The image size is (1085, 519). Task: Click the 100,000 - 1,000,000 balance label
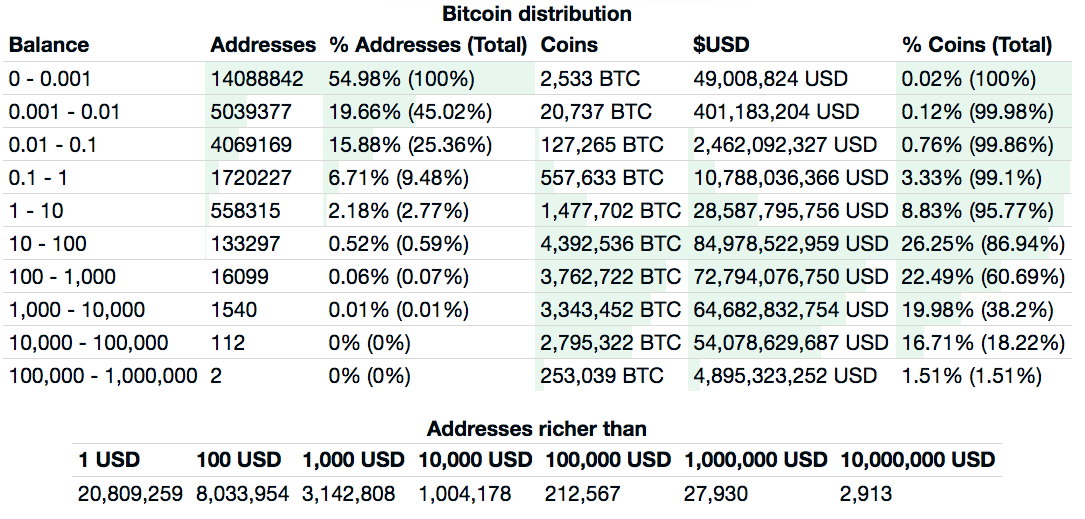pyautogui.click(x=103, y=376)
